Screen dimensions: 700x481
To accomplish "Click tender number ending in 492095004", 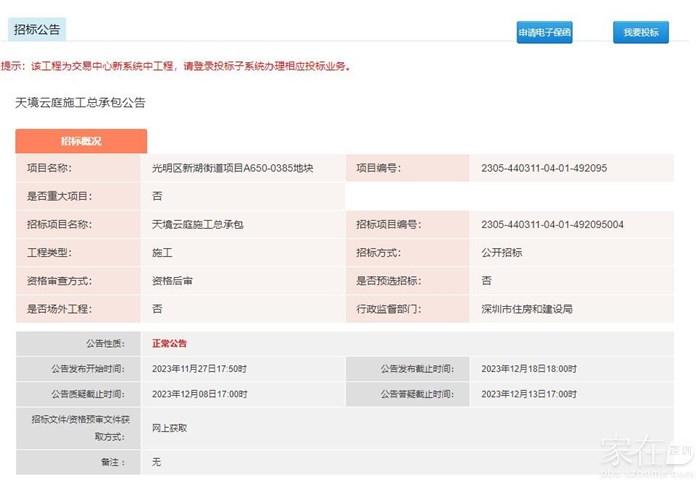I will 552,224.
